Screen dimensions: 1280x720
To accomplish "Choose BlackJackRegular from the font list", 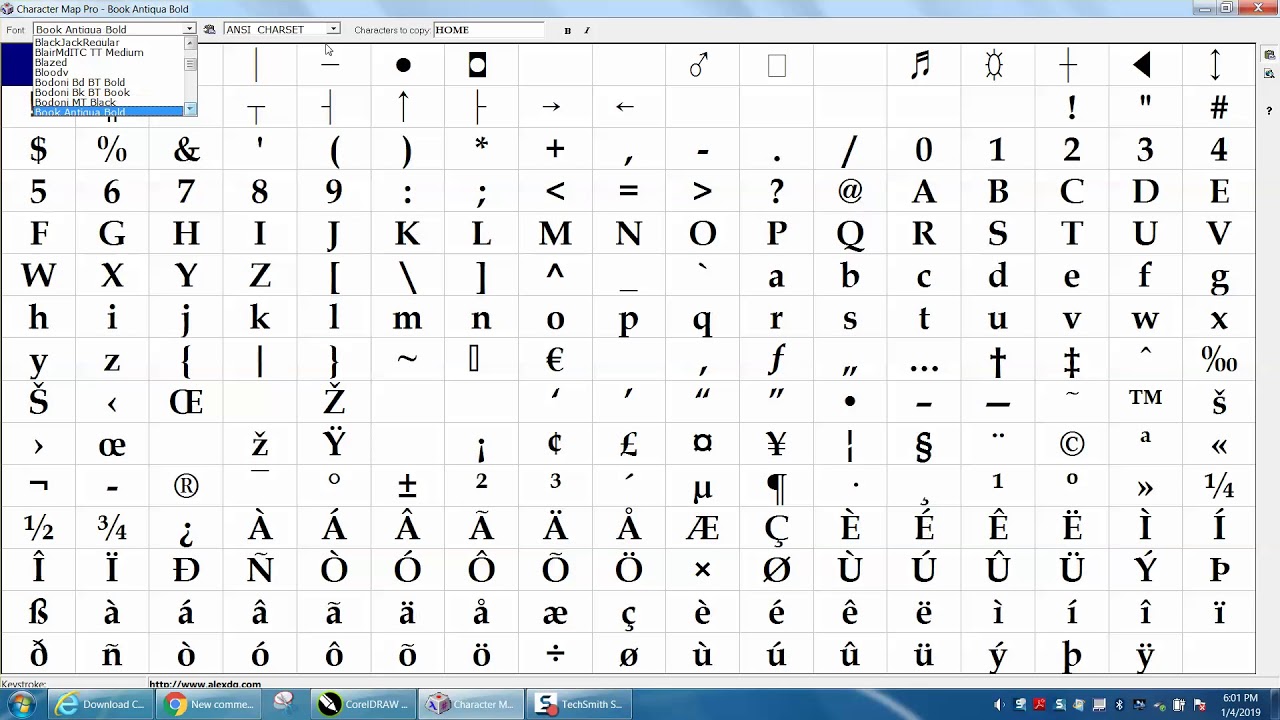I will point(77,43).
